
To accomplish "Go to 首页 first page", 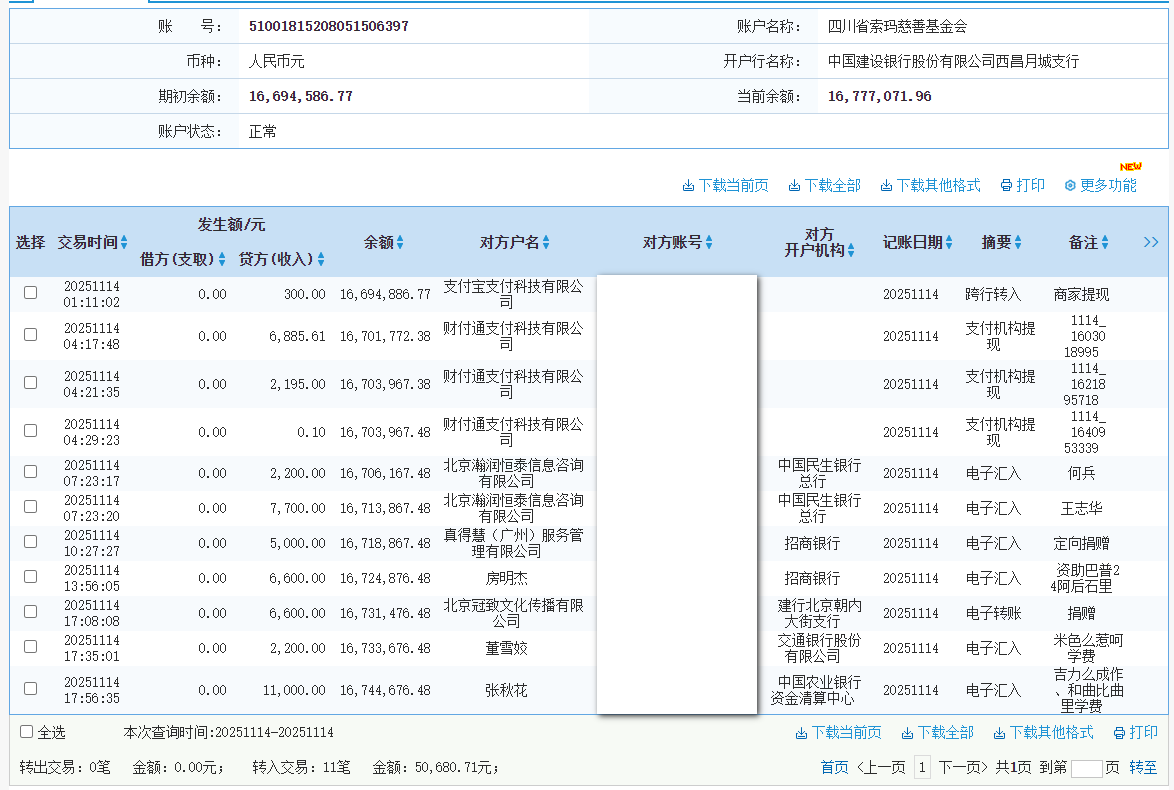I will [x=833, y=767].
